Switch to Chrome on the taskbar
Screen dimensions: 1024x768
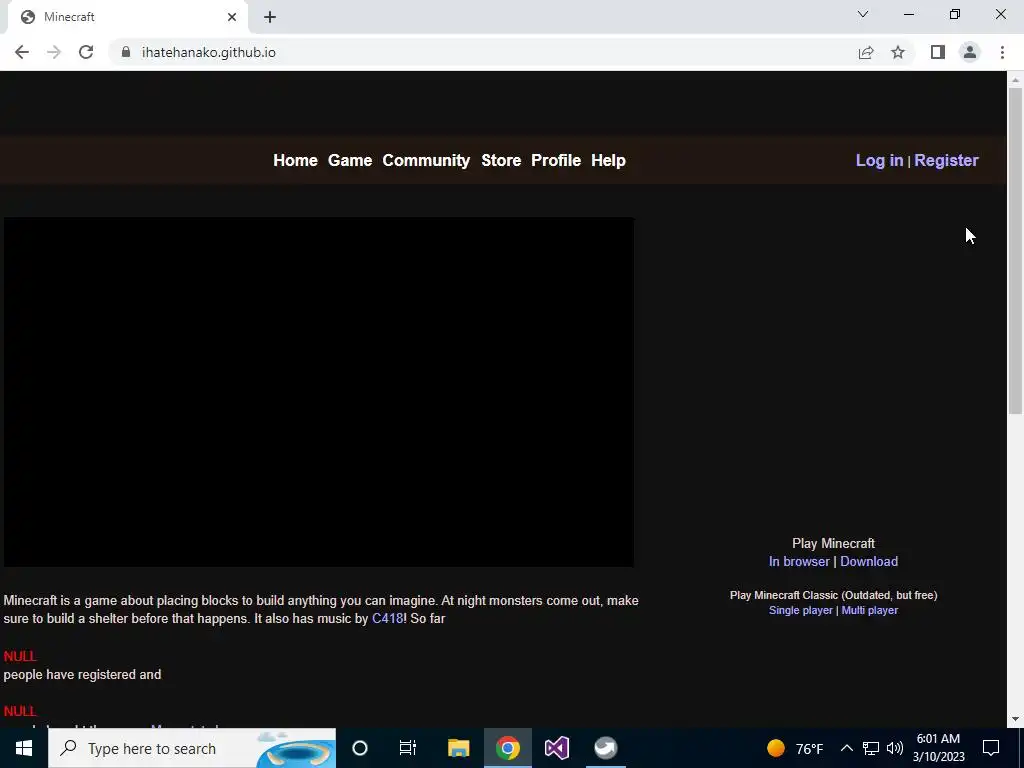507,748
